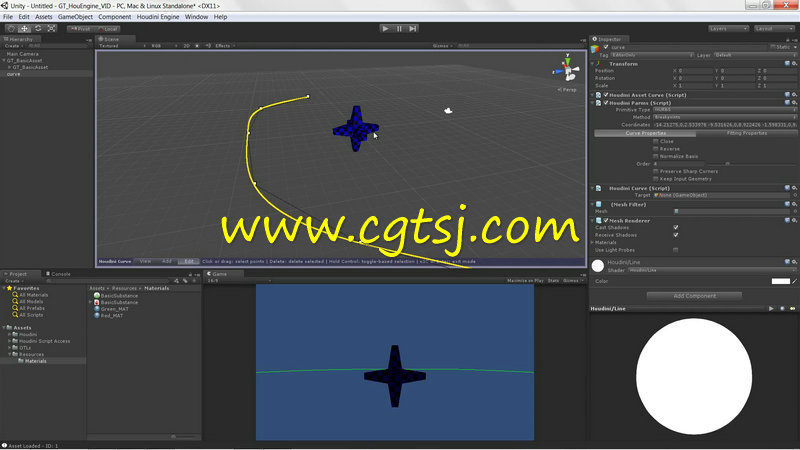The width and height of the screenshot is (800, 450).
Task: Click Houdini Curve Add mode button
Action: 167,261
